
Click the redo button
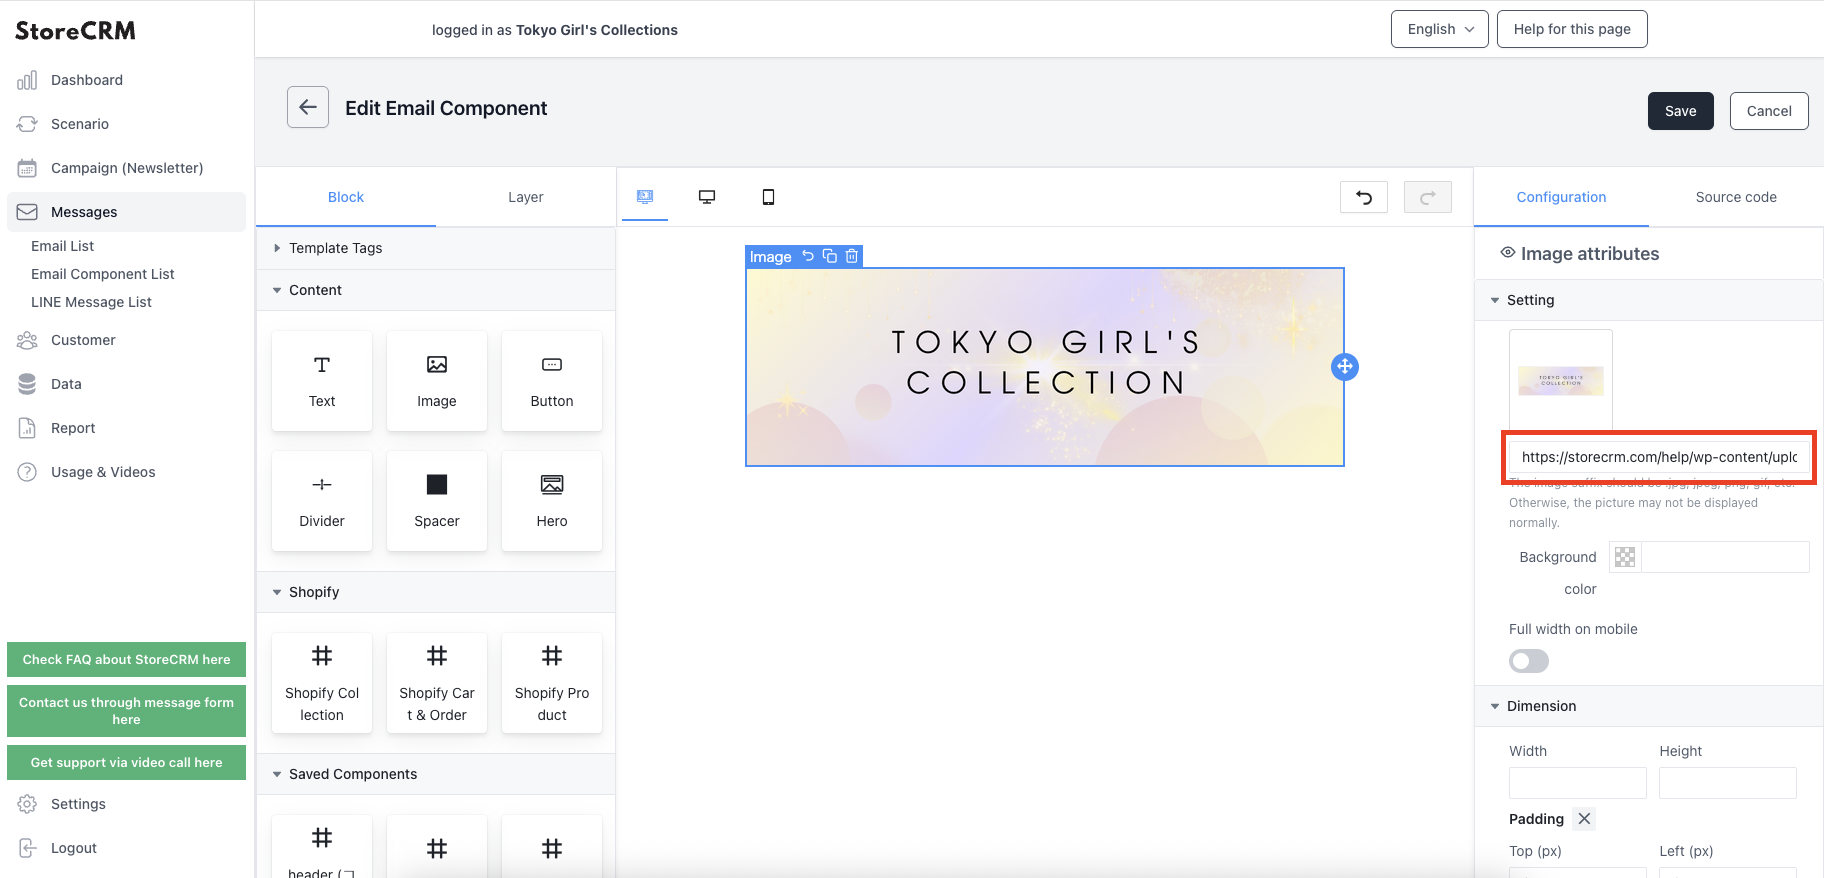1428,197
